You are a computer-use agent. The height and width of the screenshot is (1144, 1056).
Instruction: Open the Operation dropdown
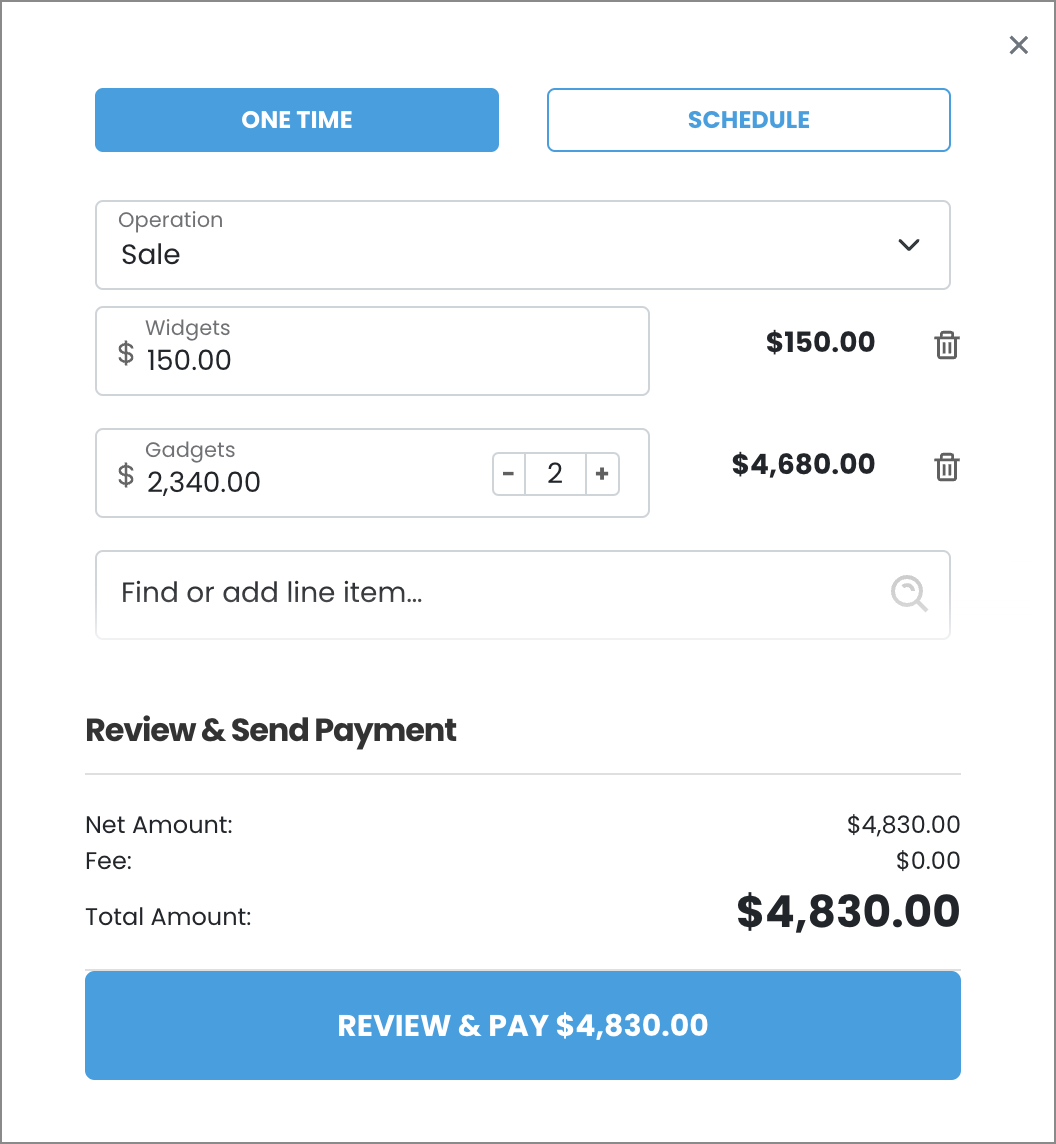point(500,245)
